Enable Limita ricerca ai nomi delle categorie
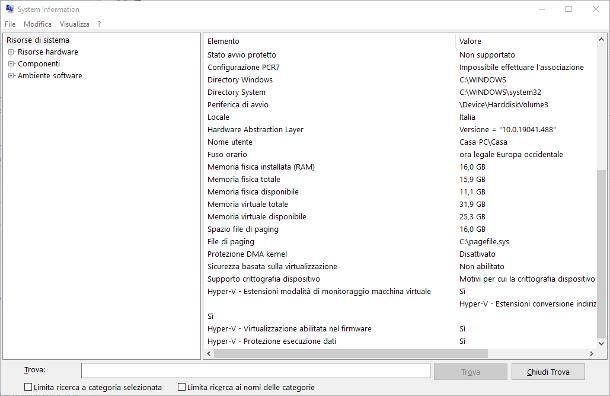The image size is (610, 396). pyautogui.click(x=182, y=387)
